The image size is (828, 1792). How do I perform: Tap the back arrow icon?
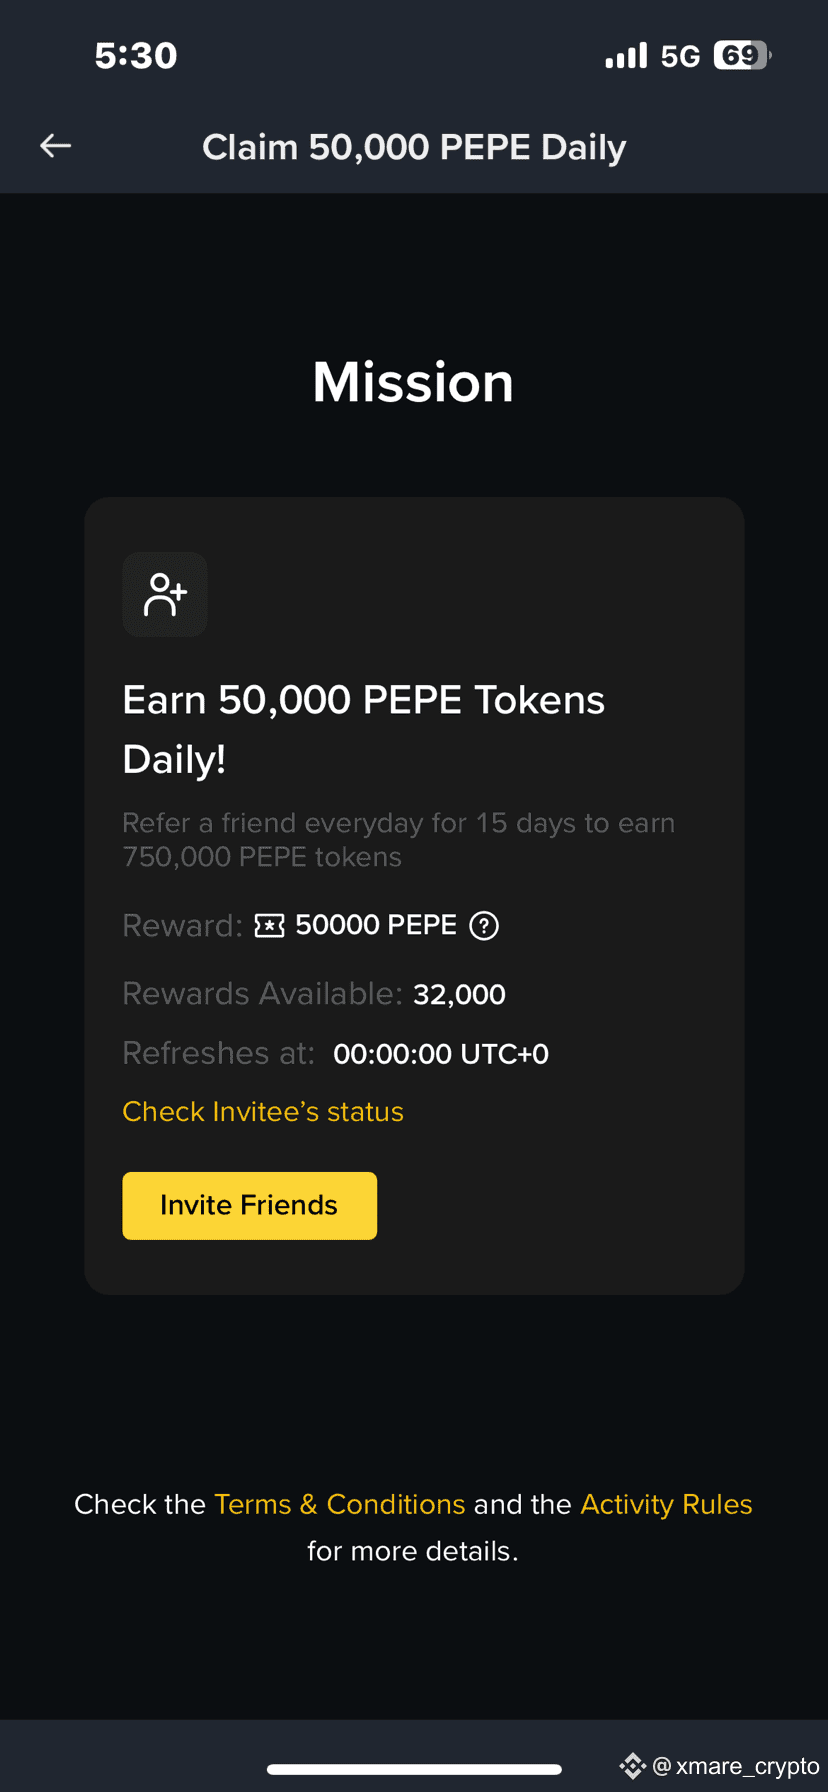click(55, 146)
